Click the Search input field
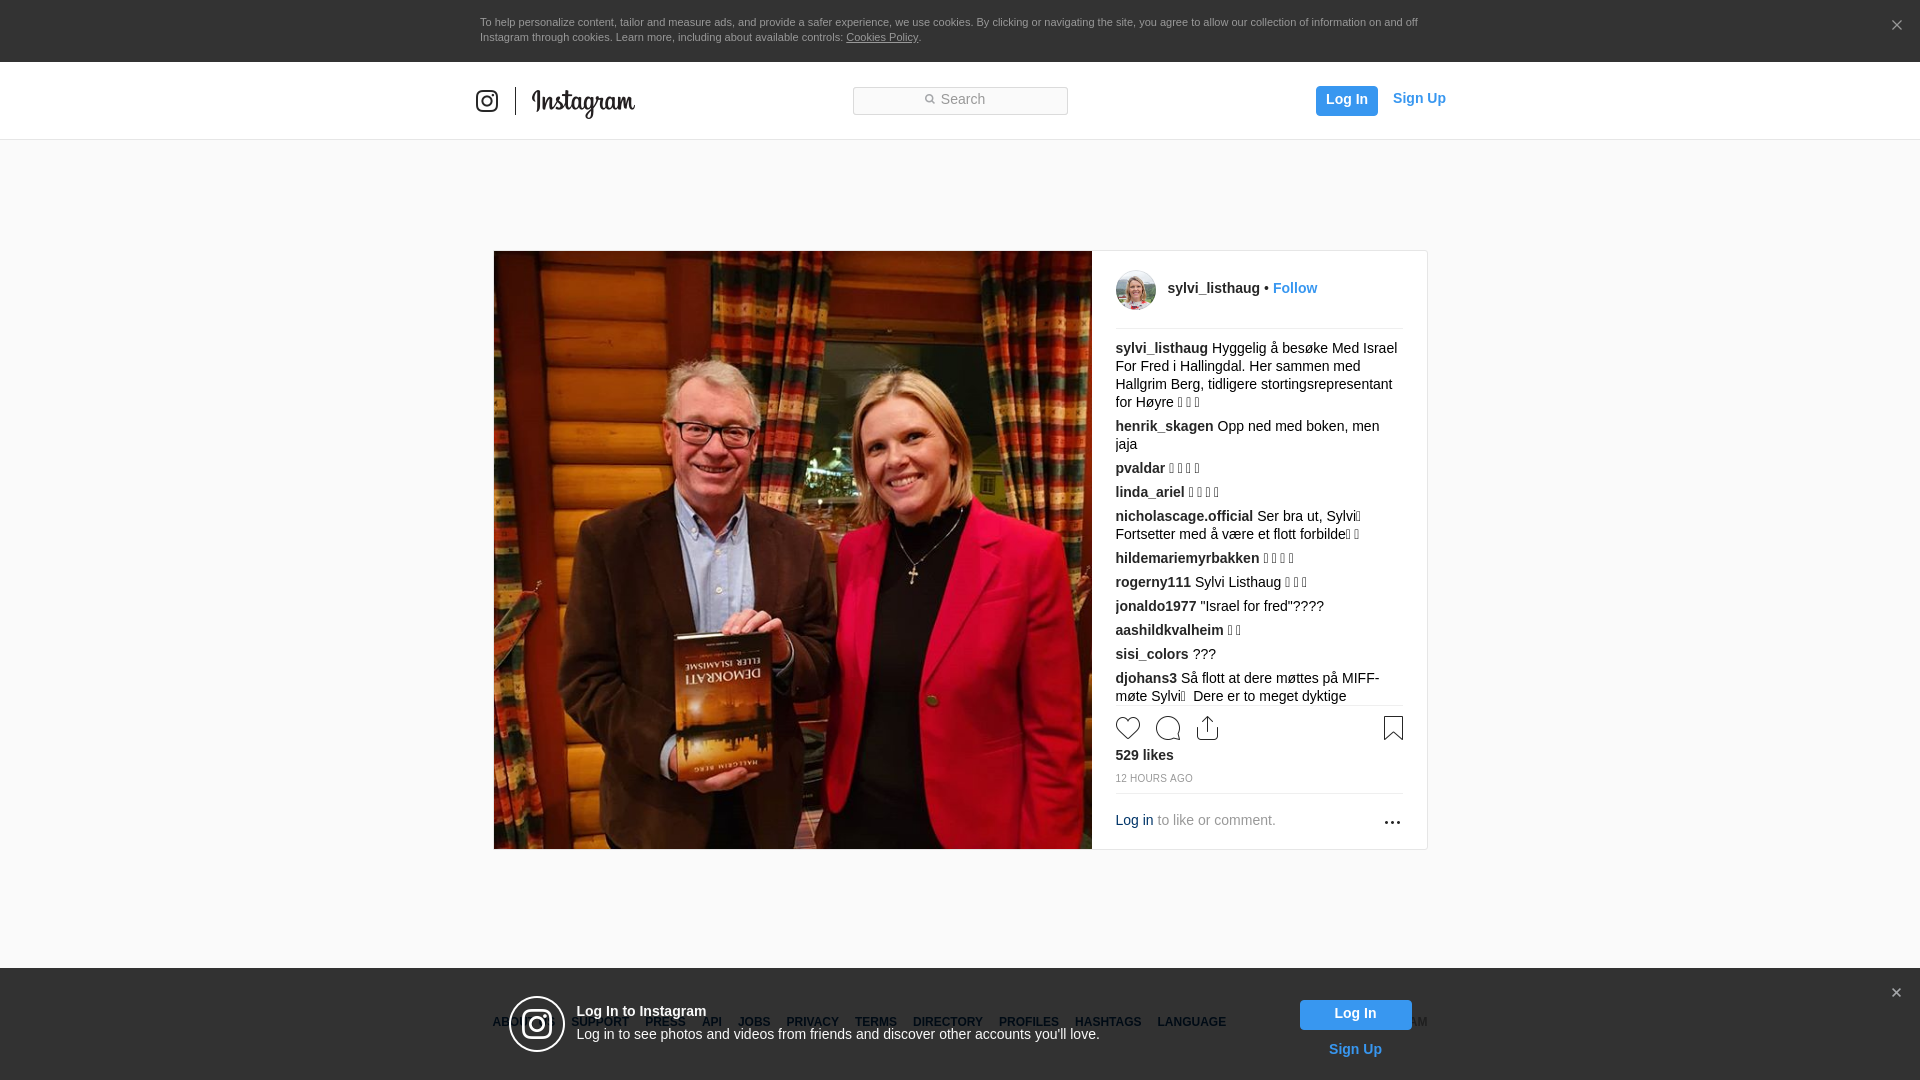This screenshot has width=1920, height=1080. point(960,100)
